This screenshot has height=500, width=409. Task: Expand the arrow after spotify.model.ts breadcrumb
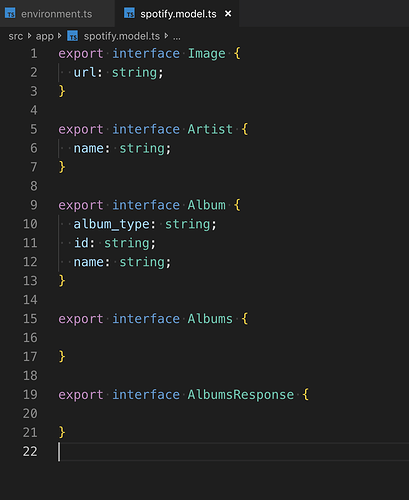pyautogui.click(x=166, y=36)
